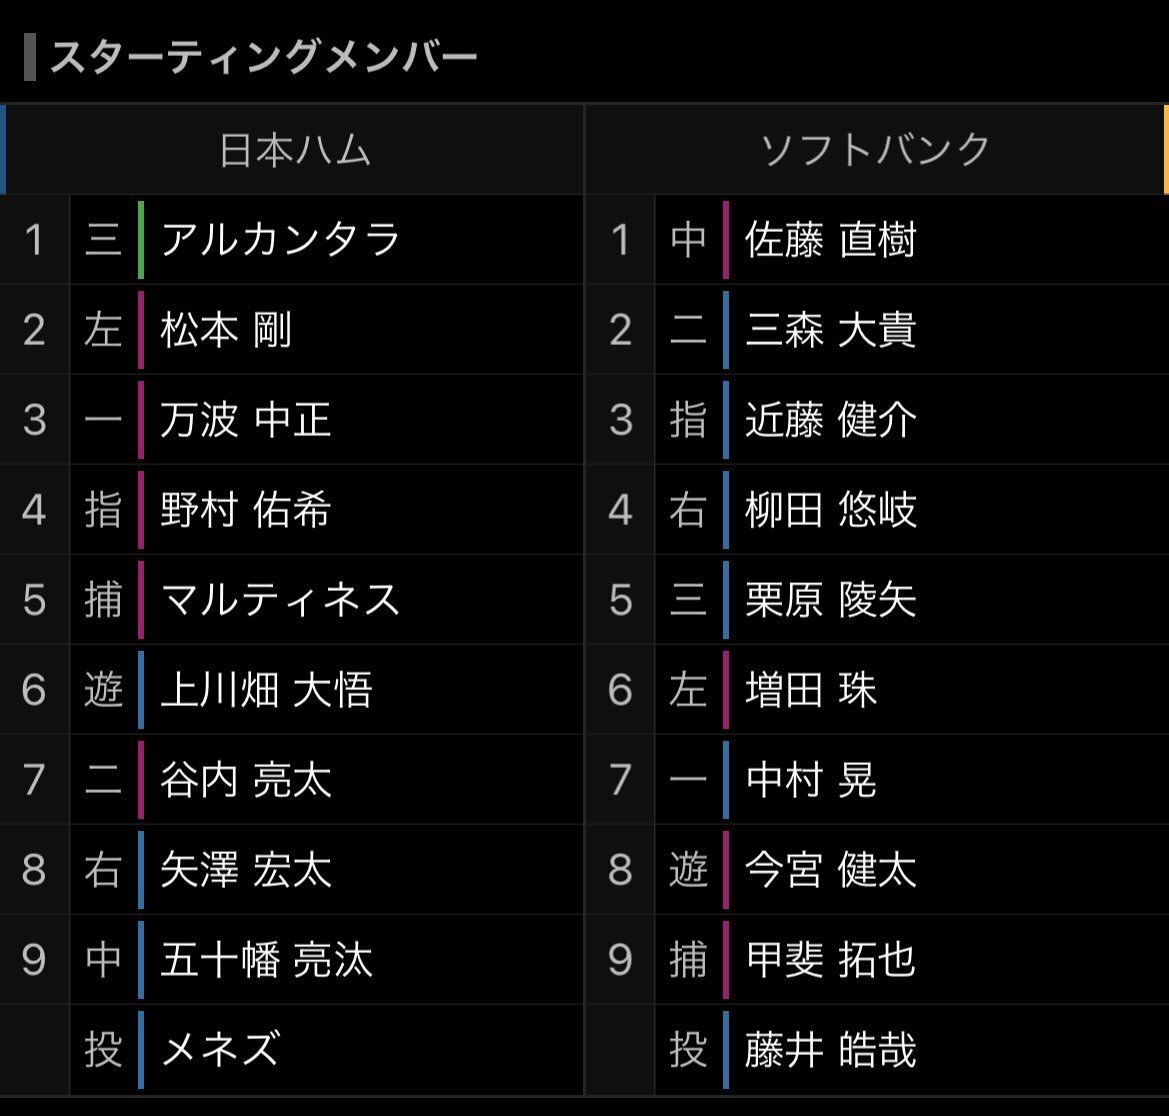This screenshot has width=1169, height=1116.
Task: Click the ソフトバンク team header
Action: point(875,150)
